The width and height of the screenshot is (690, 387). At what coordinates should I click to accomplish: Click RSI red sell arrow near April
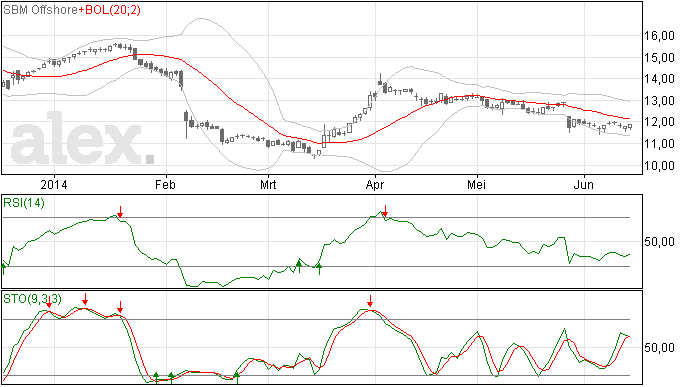point(385,211)
